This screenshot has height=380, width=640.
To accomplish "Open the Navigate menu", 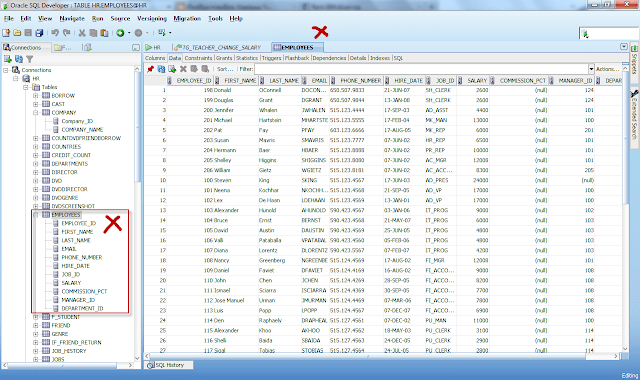I will point(72,18).
